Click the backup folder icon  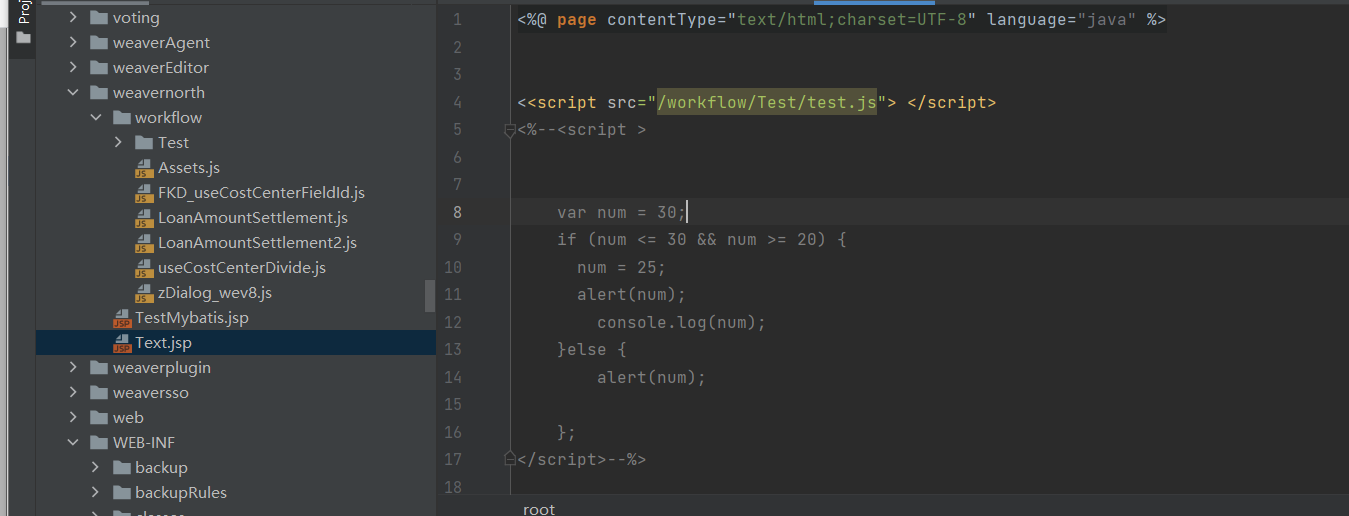(x=121, y=468)
